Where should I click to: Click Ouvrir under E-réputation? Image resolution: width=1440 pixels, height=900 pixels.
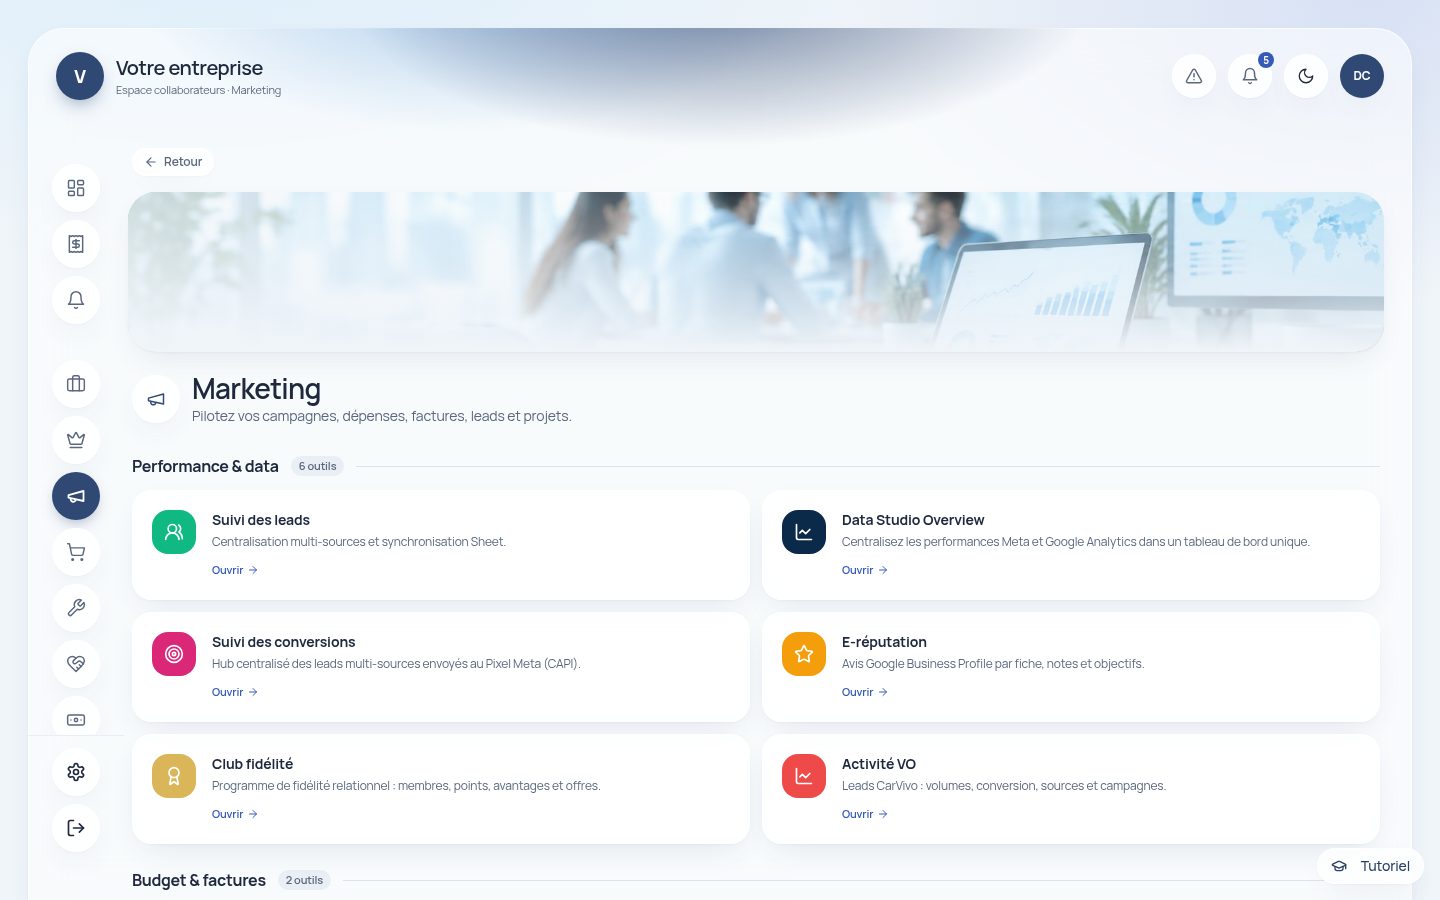865,692
